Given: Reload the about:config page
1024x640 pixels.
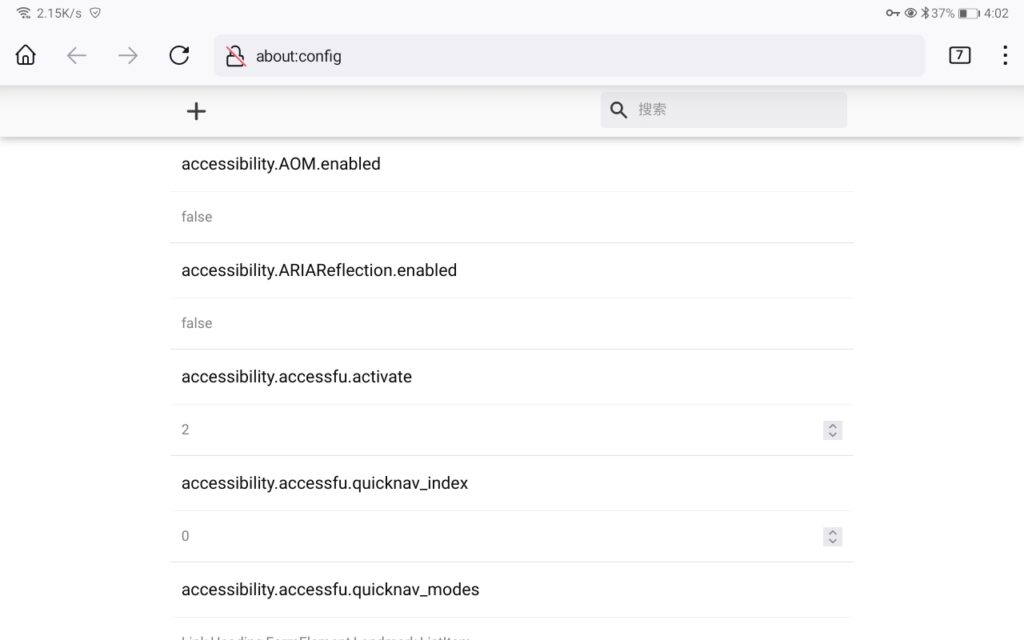Looking at the screenshot, I should [179, 56].
